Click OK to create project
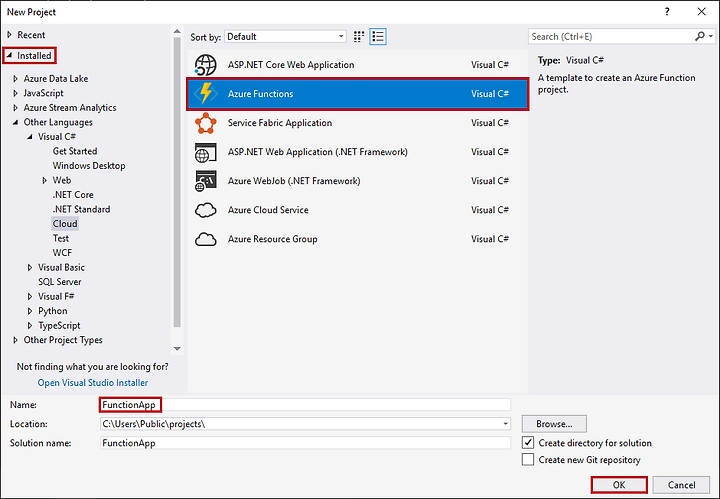720x499 pixels. click(x=619, y=485)
